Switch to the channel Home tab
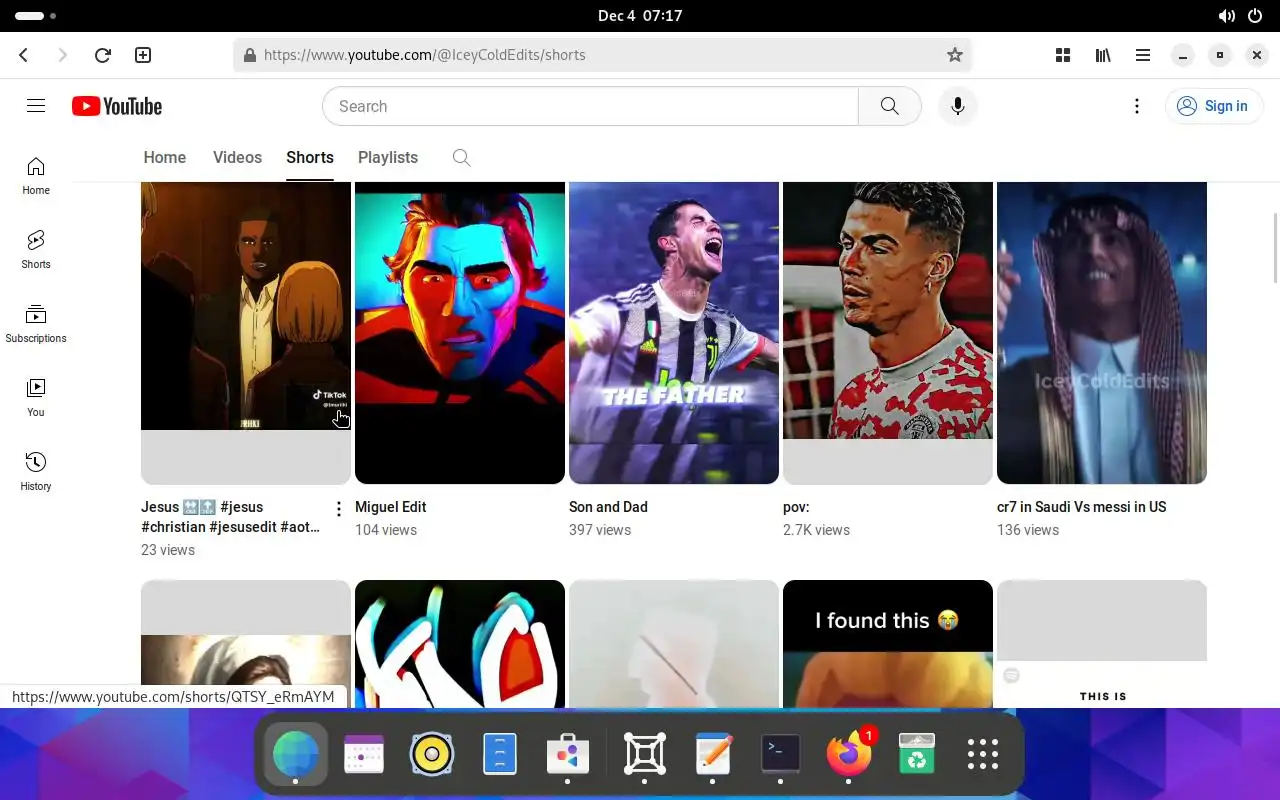 coord(165,157)
